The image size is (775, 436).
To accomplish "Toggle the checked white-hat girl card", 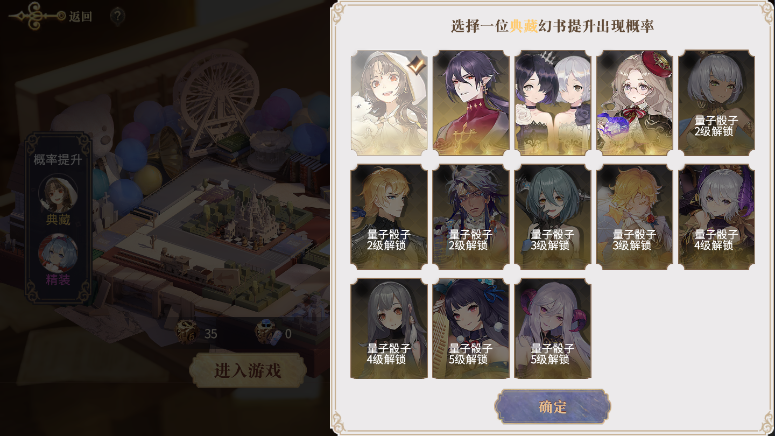I will (x=389, y=102).
